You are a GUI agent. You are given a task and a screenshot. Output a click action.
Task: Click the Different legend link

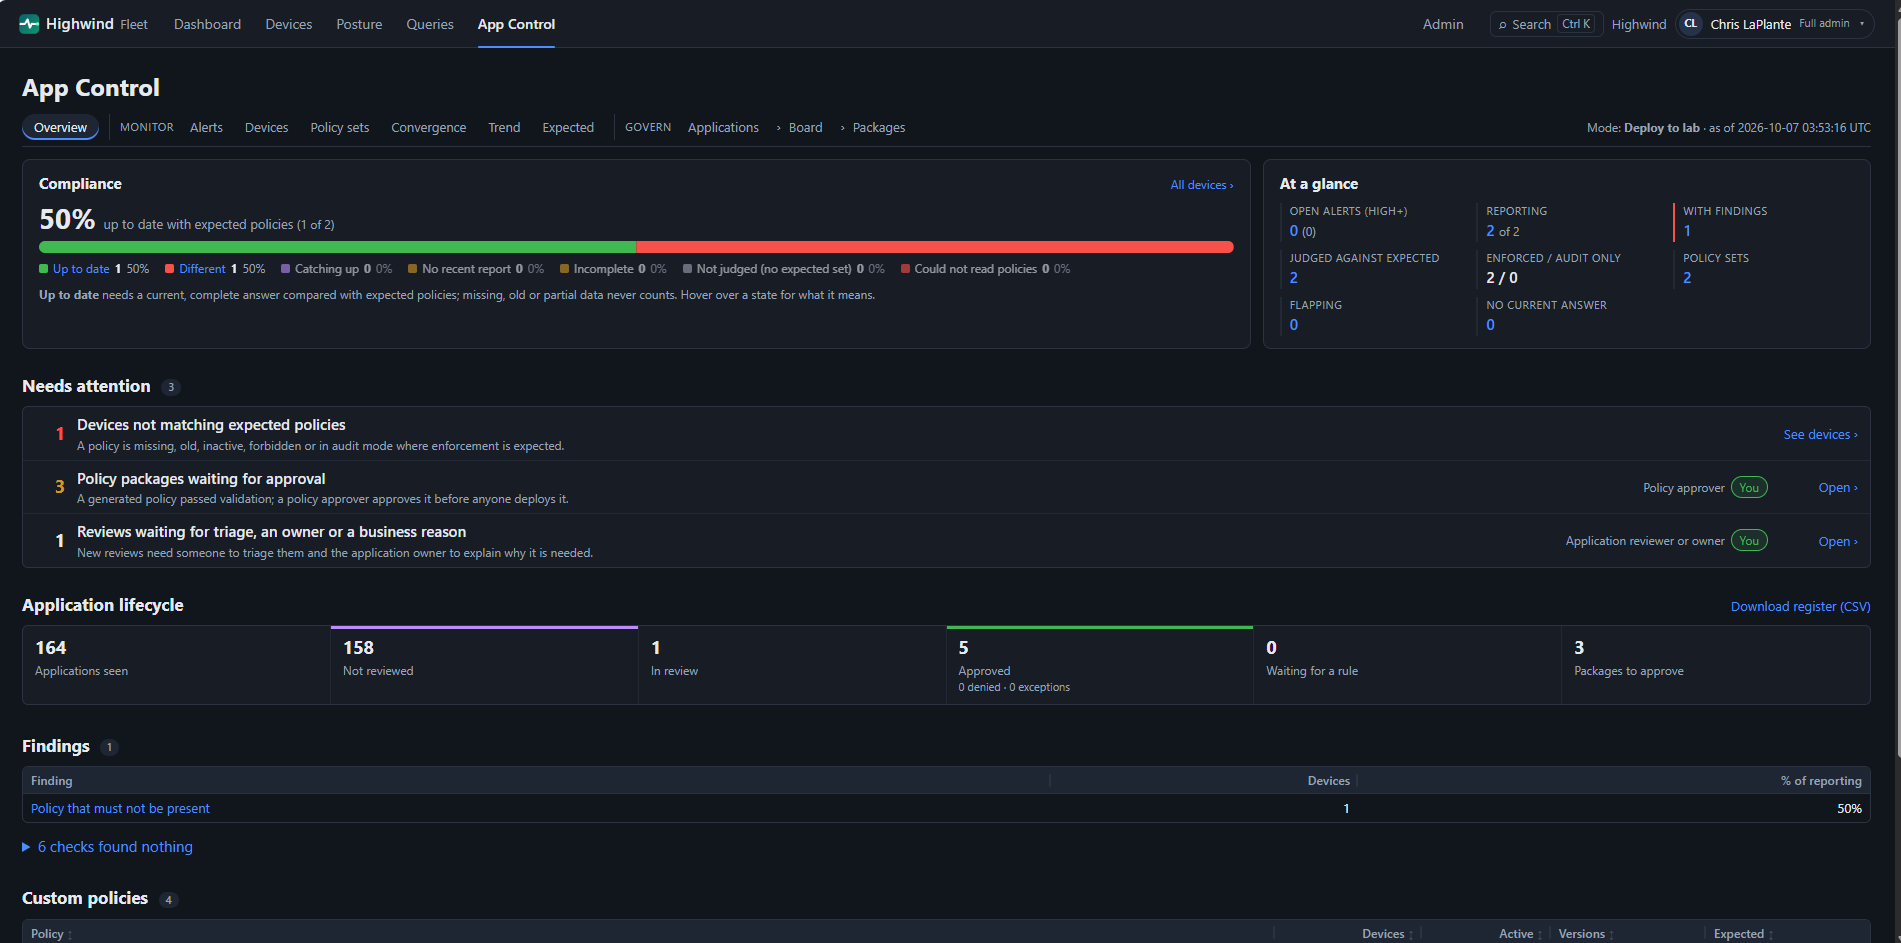(202, 269)
